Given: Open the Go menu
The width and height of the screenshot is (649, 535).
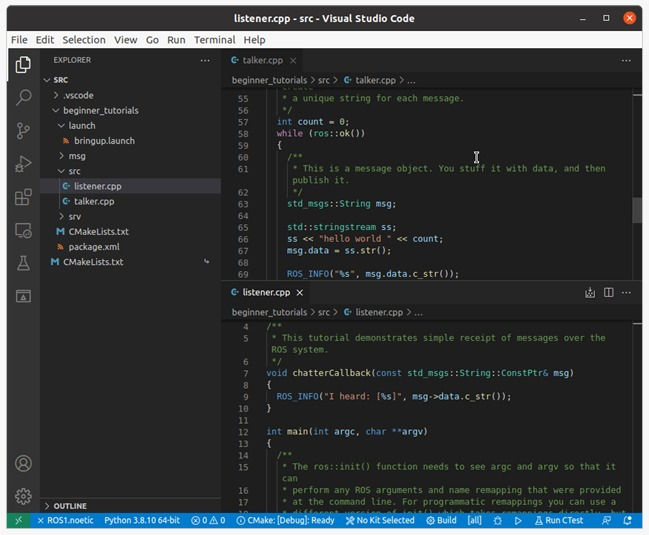Looking at the screenshot, I should [152, 40].
